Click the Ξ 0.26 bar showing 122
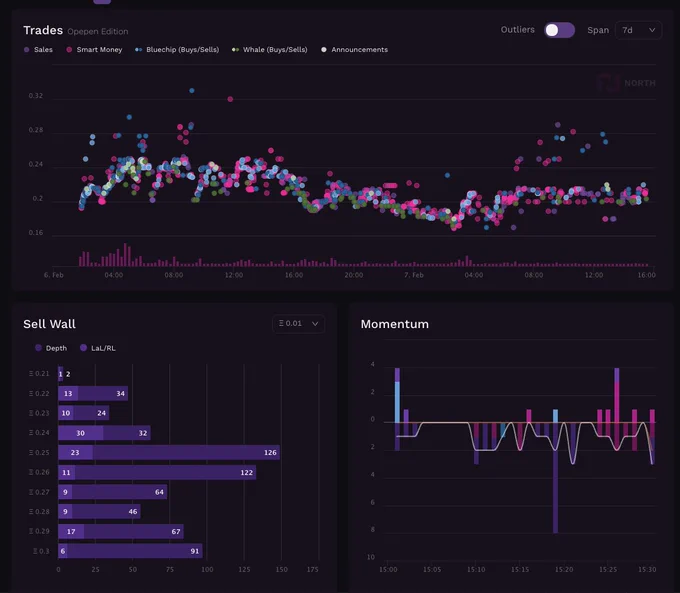This screenshot has width=680, height=593. [x=165, y=472]
